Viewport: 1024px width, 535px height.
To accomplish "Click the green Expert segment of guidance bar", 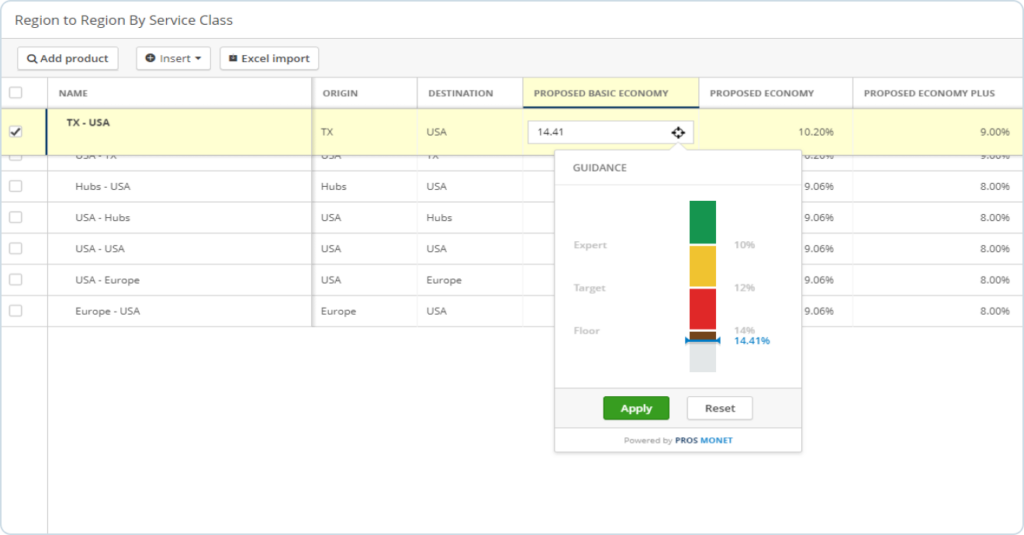I will [x=702, y=222].
